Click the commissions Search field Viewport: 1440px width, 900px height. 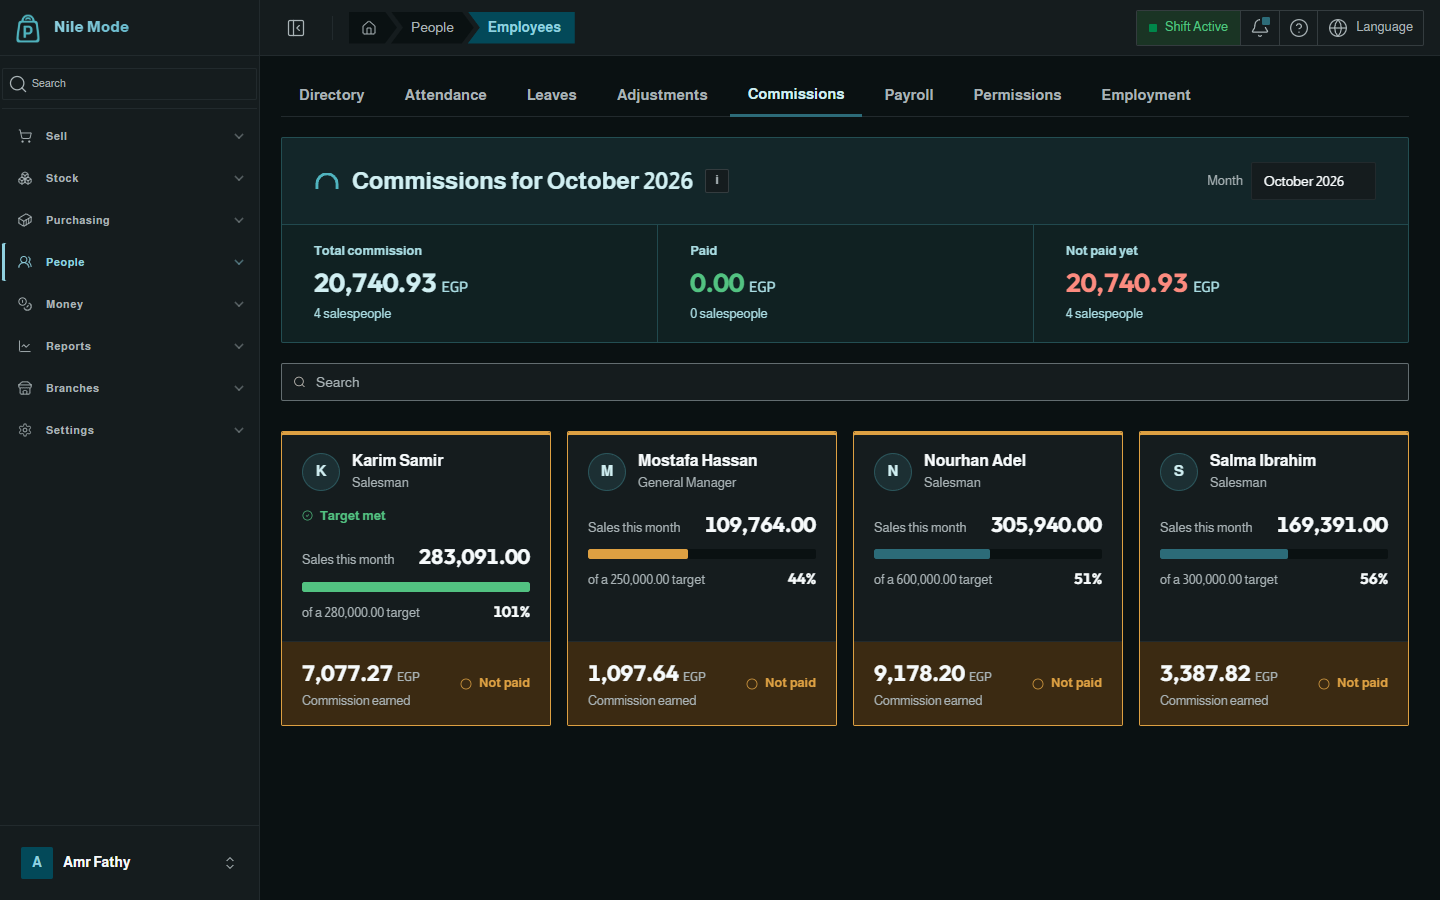click(x=845, y=382)
